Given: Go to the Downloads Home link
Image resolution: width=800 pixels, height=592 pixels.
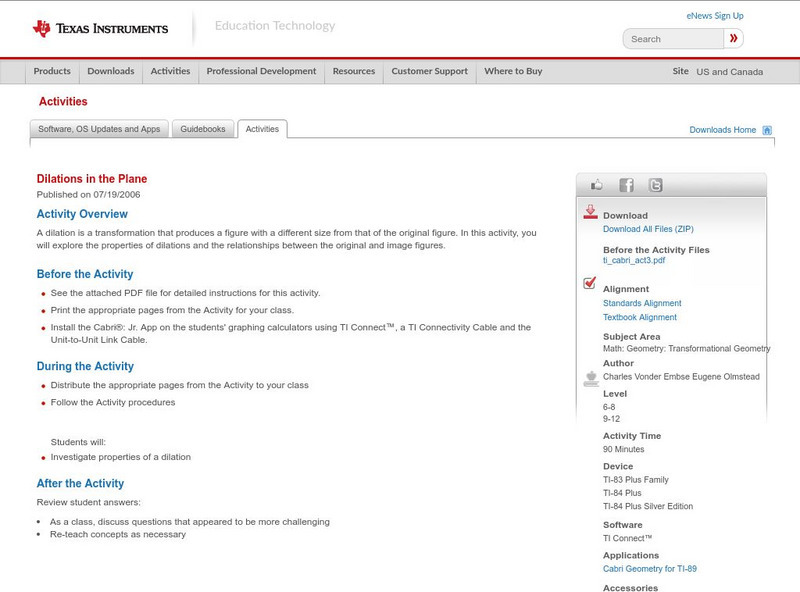Looking at the screenshot, I should [722, 130].
